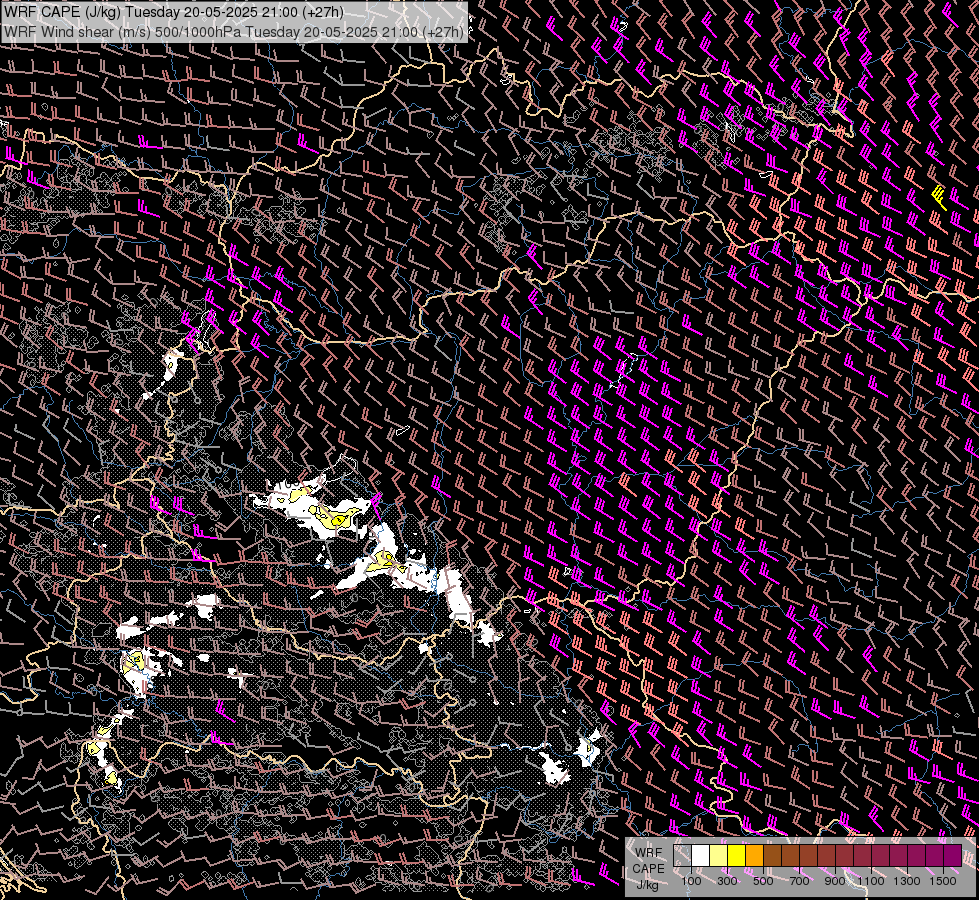Select the empty first legend swatch
Image resolution: width=979 pixels, height=900 pixels.
coord(682,856)
